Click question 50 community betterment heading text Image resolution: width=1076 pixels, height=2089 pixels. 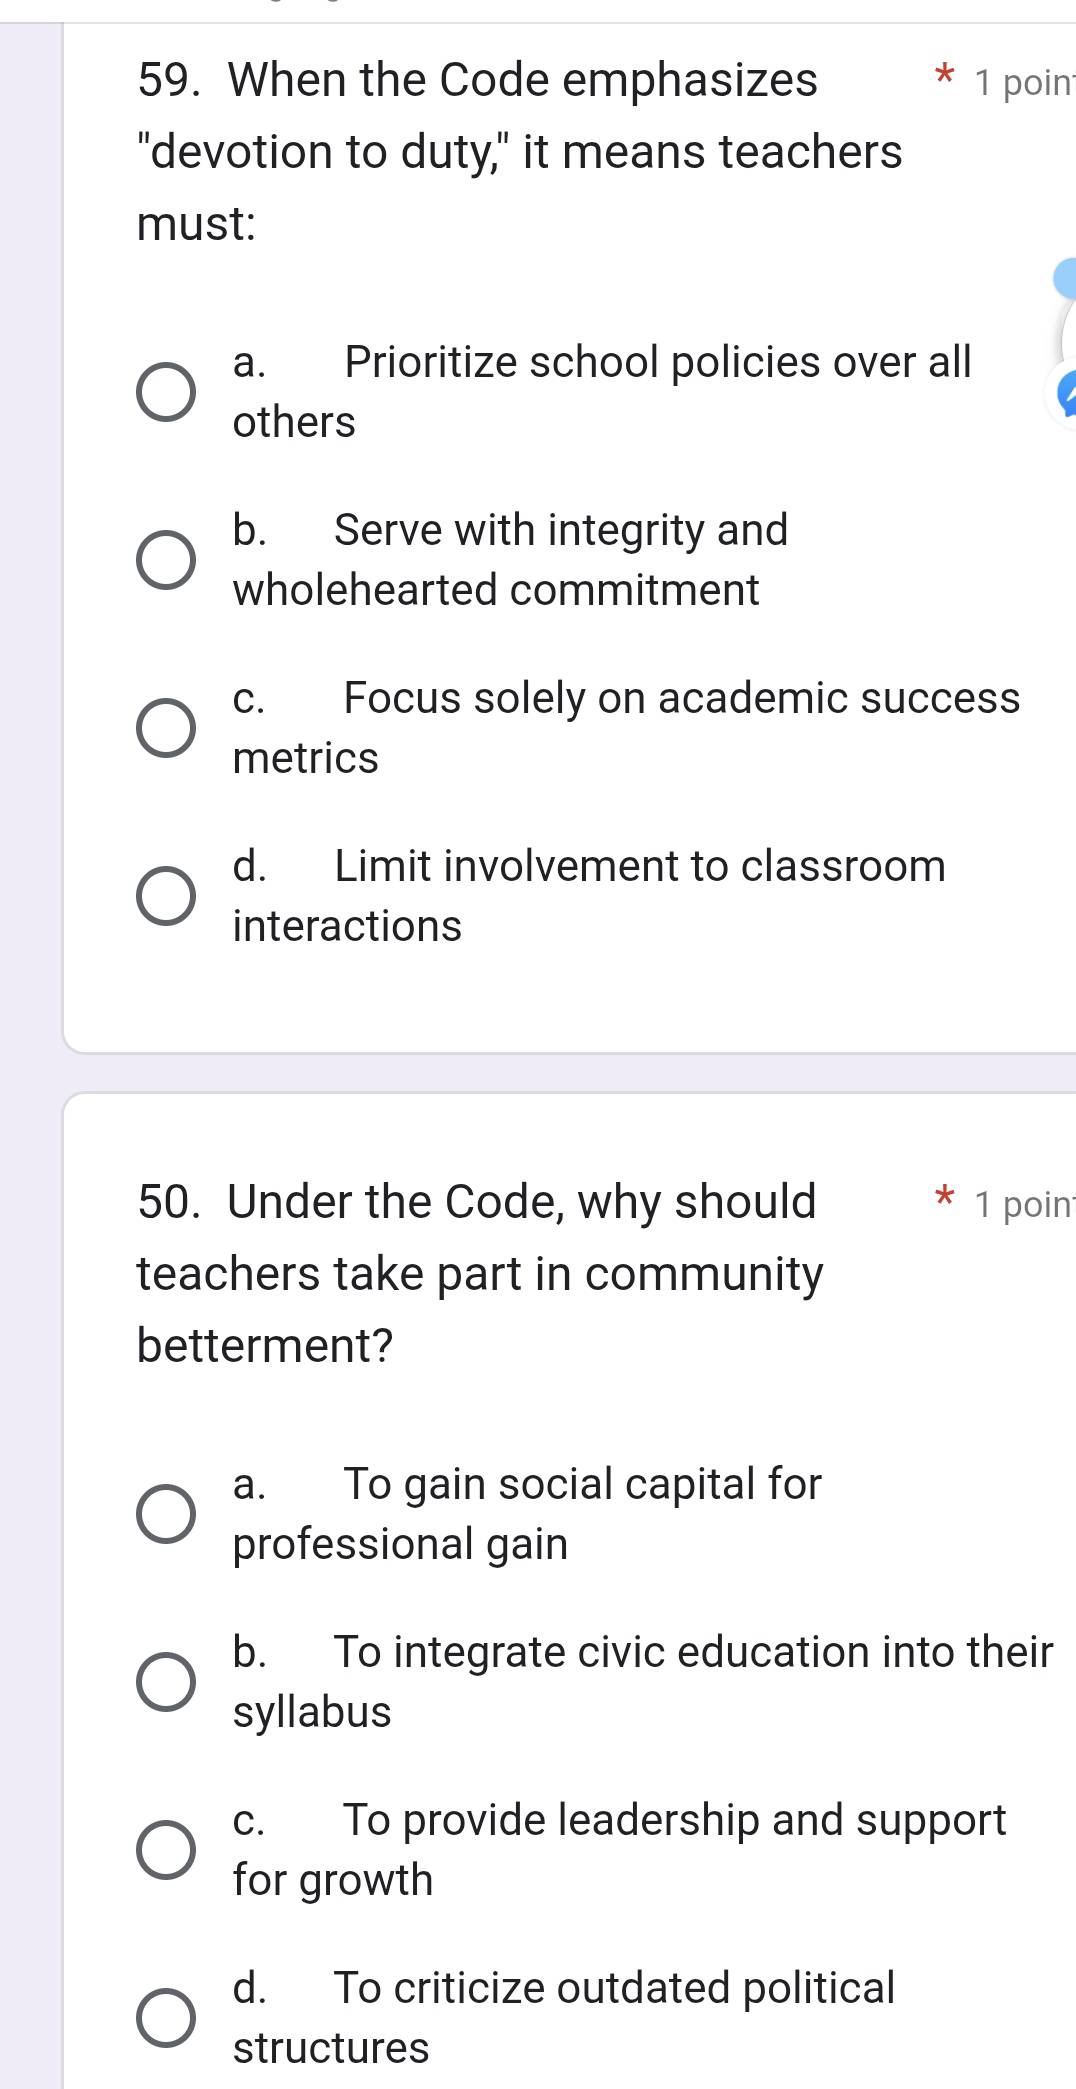(480, 1274)
